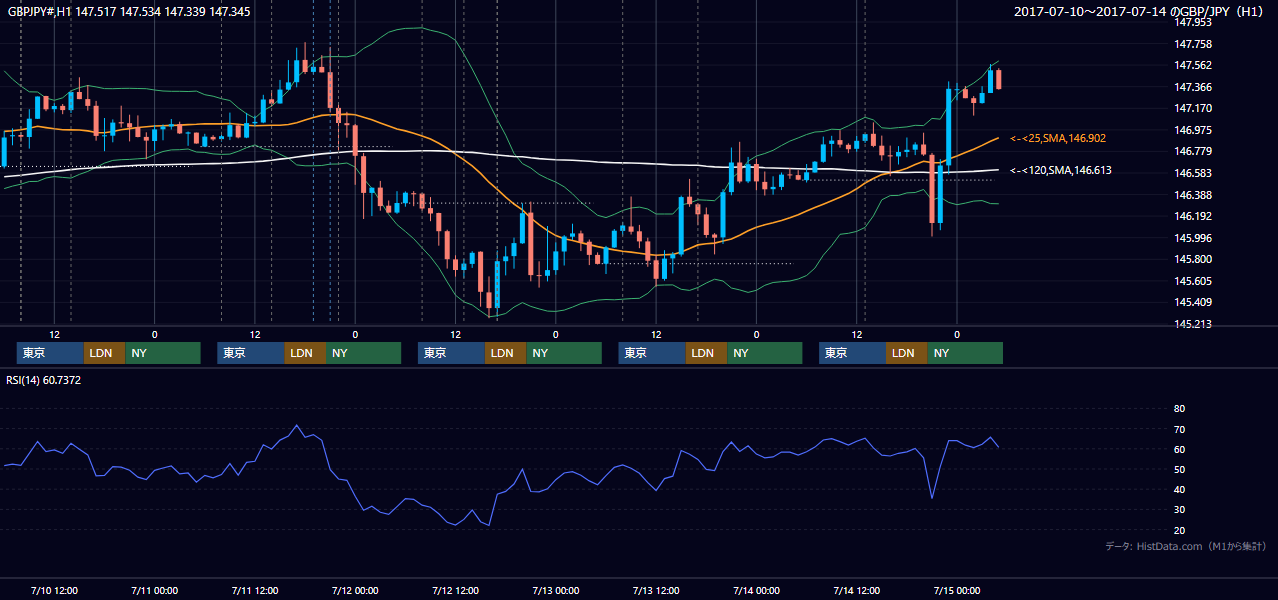Image resolution: width=1278 pixels, height=600 pixels.
Task: Click the NY session bar for 7/10
Action: pyautogui.click(x=163, y=353)
